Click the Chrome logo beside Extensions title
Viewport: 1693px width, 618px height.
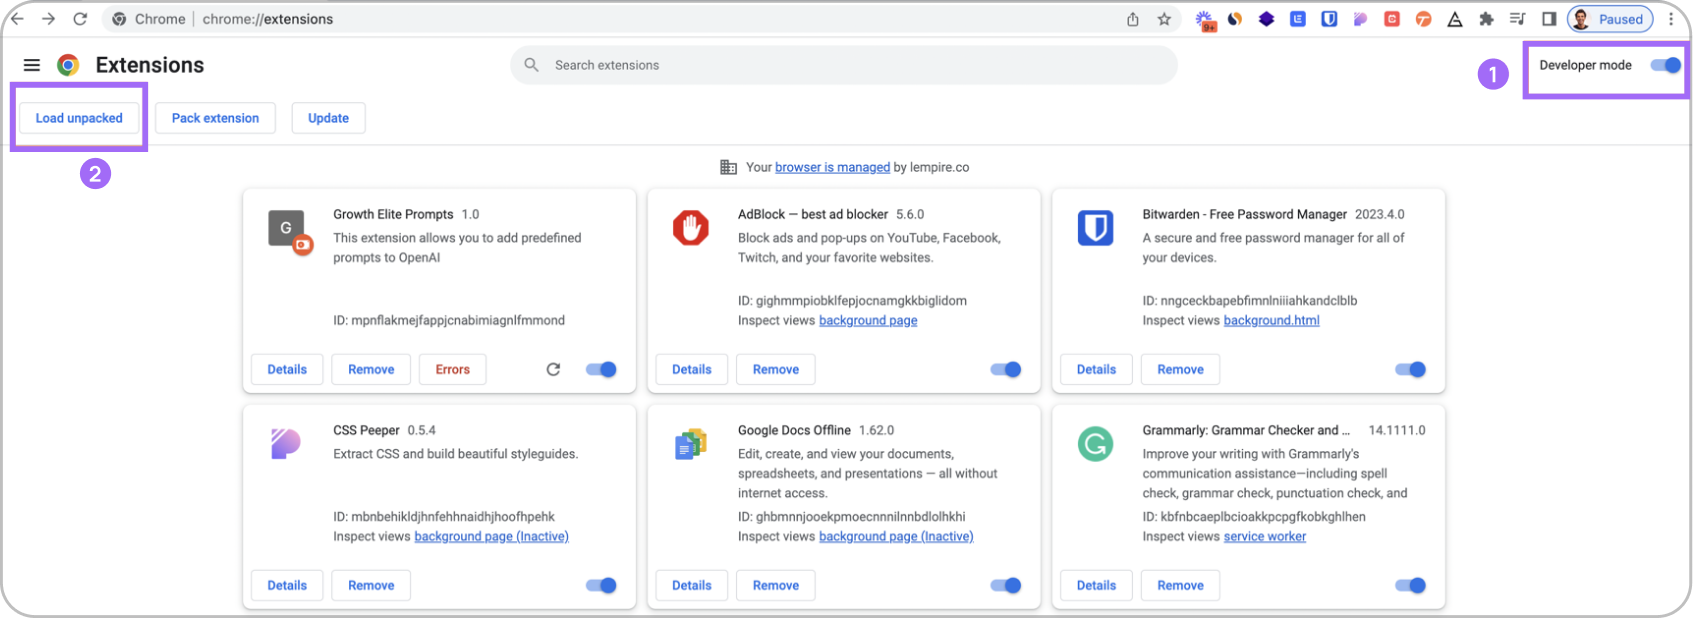[68, 65]
